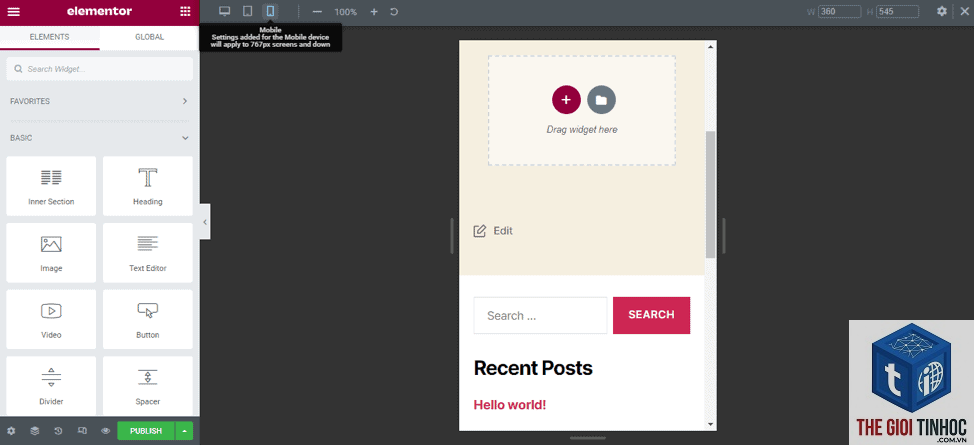Add the Inner Section widget

pos(51,186)
